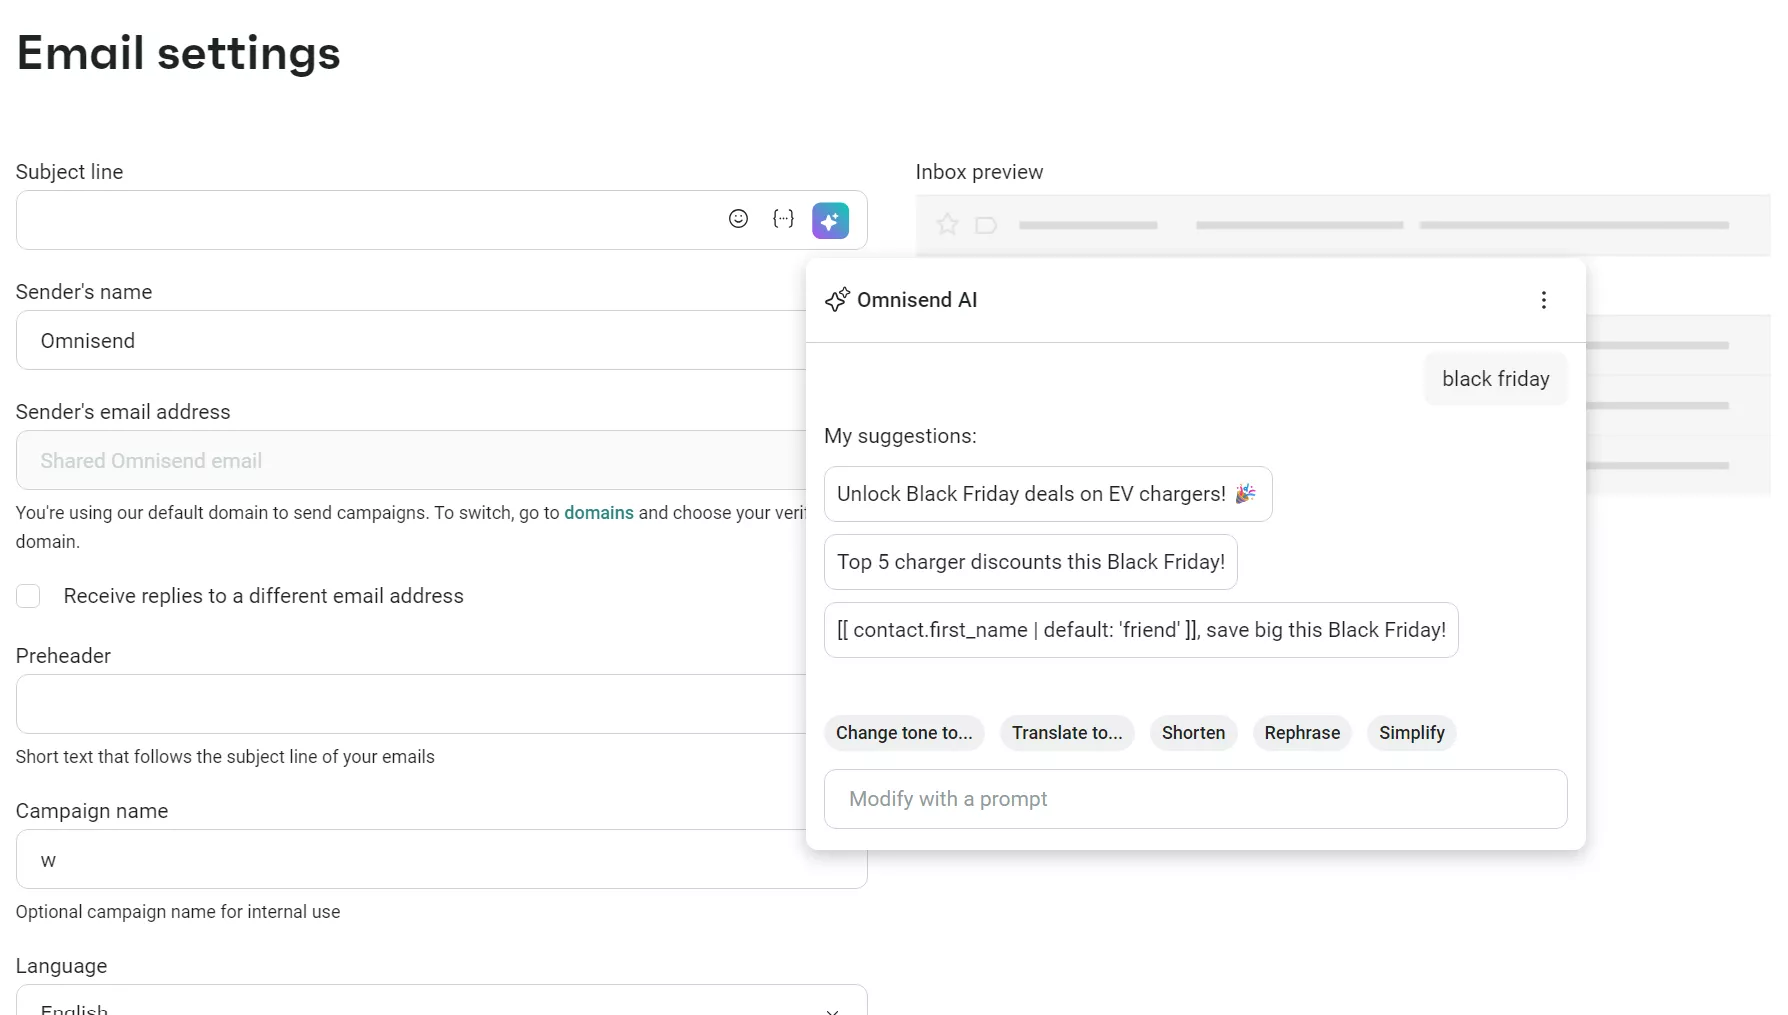Choose suggestion 'Top 5 charger discounts this Black Friday!'

(1031, 562)
